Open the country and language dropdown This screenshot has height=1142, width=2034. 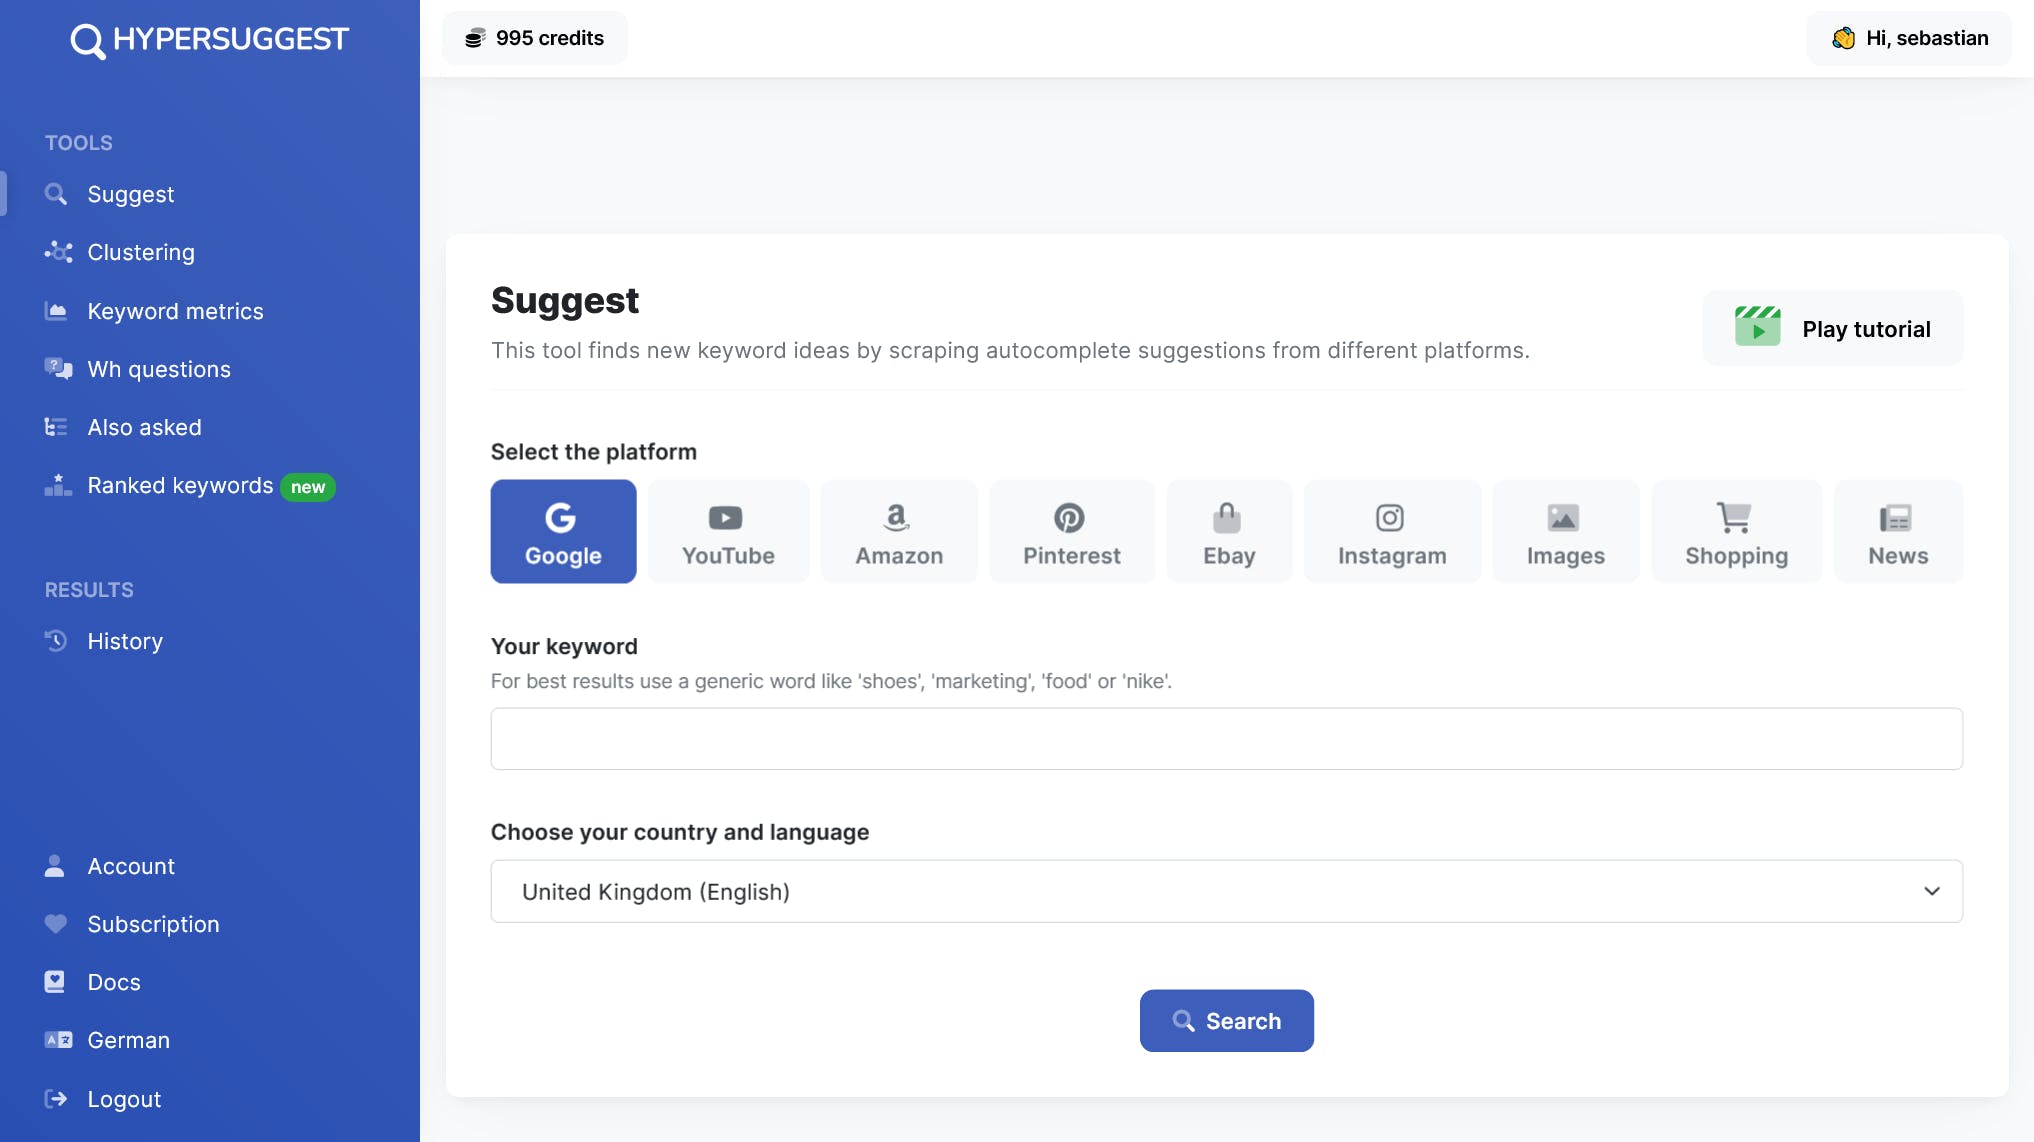click(x=1226, y=891)
